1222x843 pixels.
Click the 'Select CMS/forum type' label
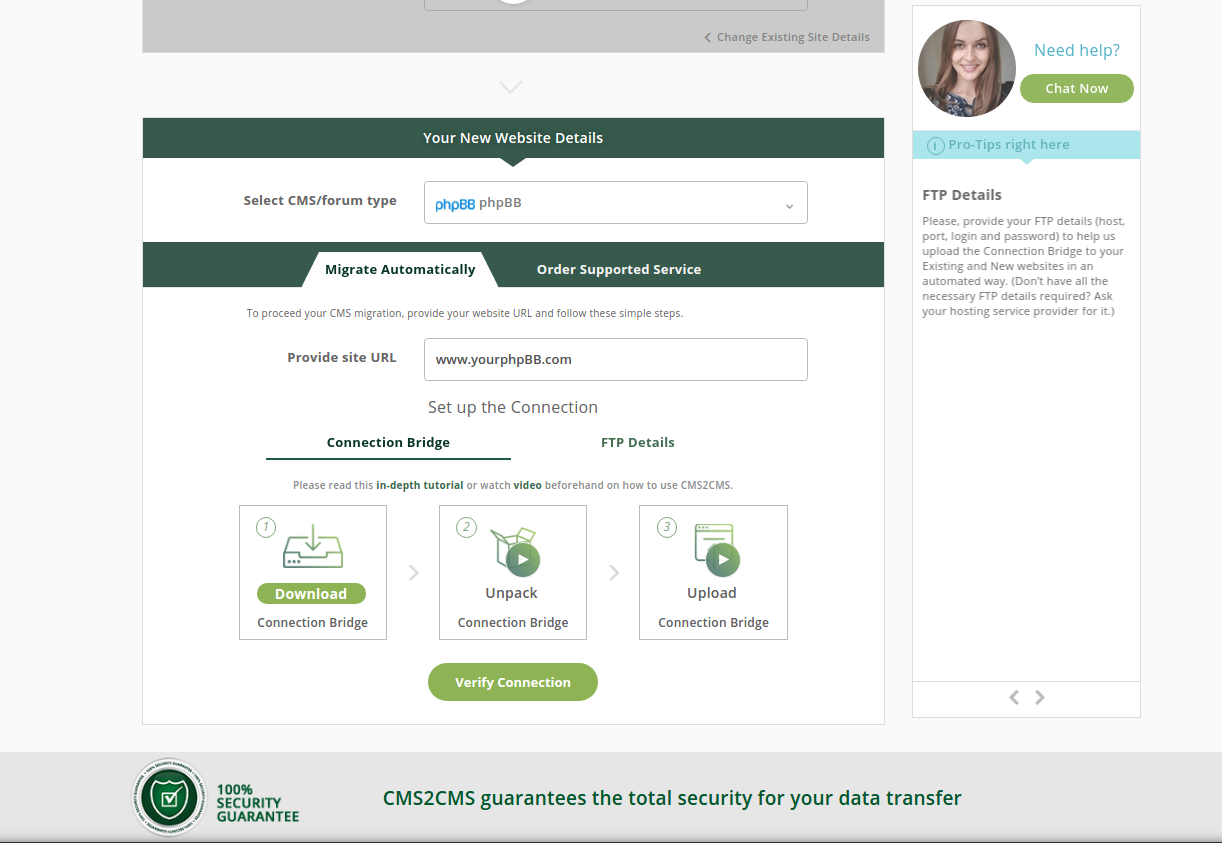320,201
